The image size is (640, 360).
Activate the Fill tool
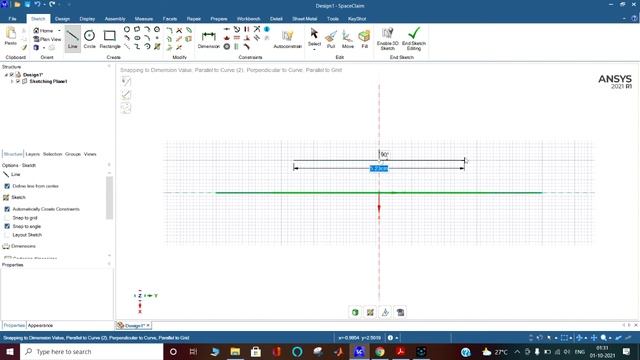click(364, 39)
